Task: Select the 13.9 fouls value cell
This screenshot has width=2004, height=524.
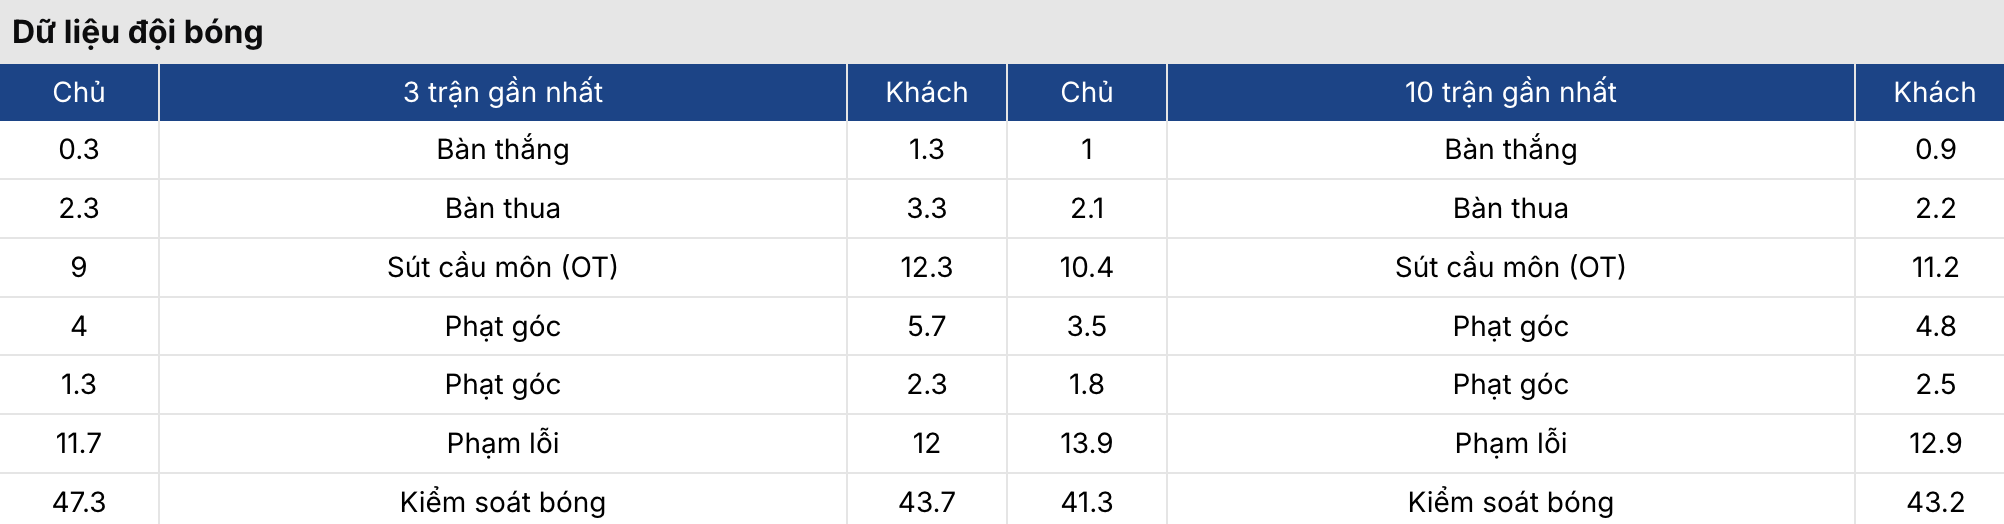Action: (x=1086, y=443)
